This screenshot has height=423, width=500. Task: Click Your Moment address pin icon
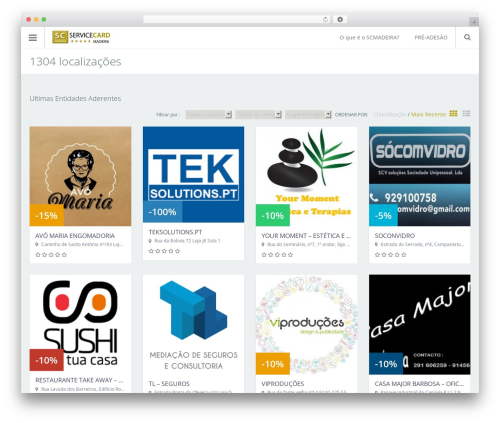263,244
